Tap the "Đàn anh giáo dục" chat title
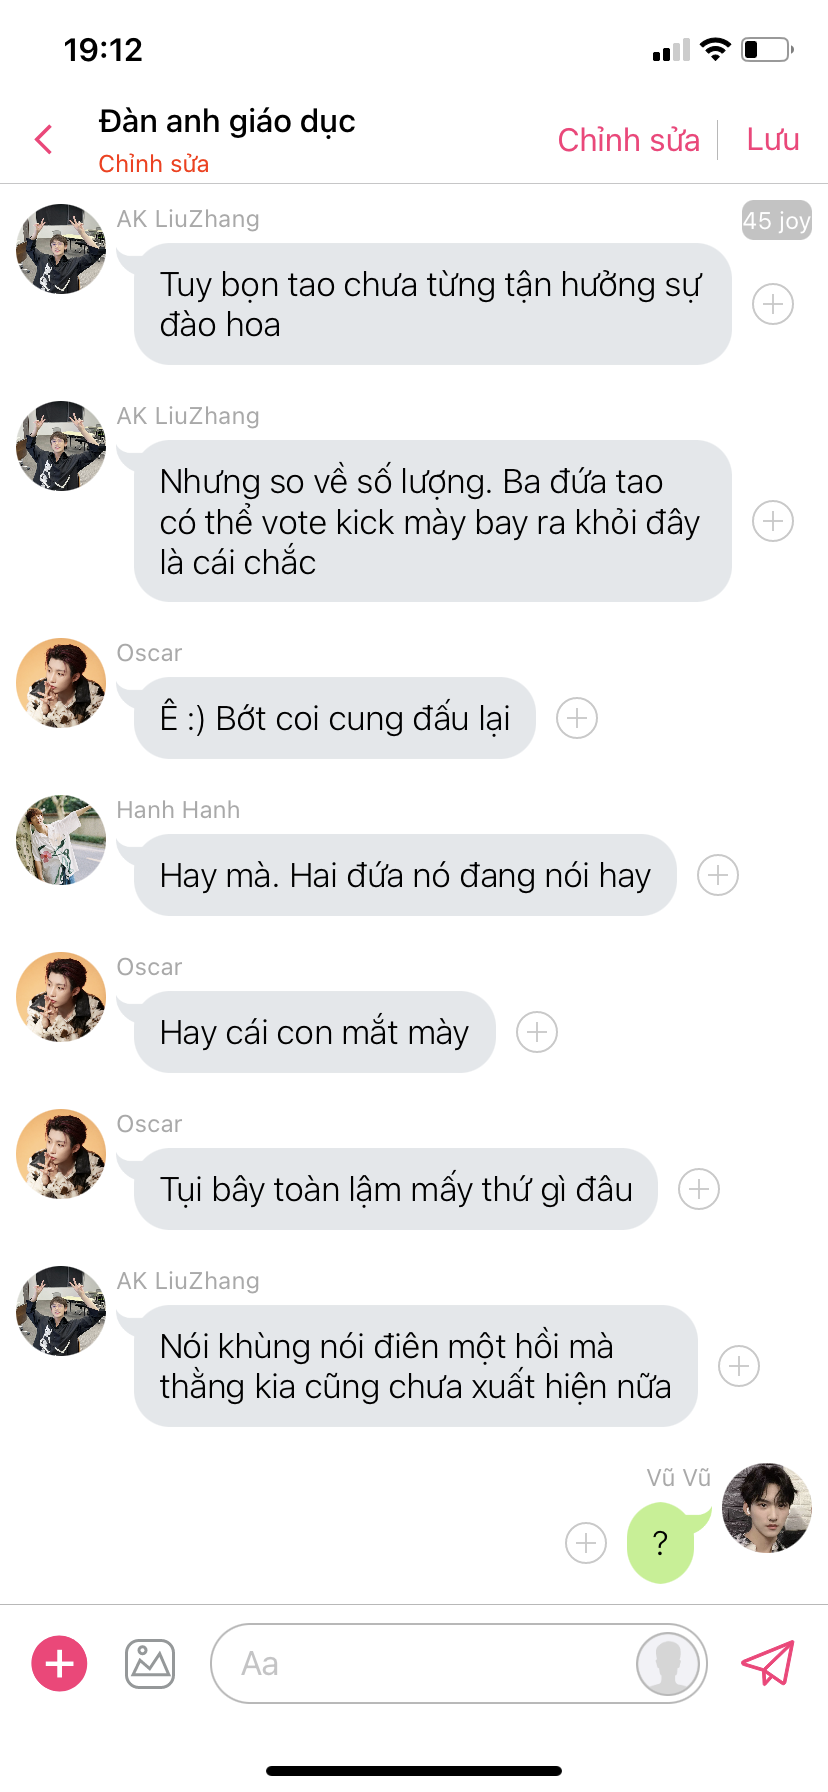The height and width of the screenshot is (1792, 828). click(227, 121)
